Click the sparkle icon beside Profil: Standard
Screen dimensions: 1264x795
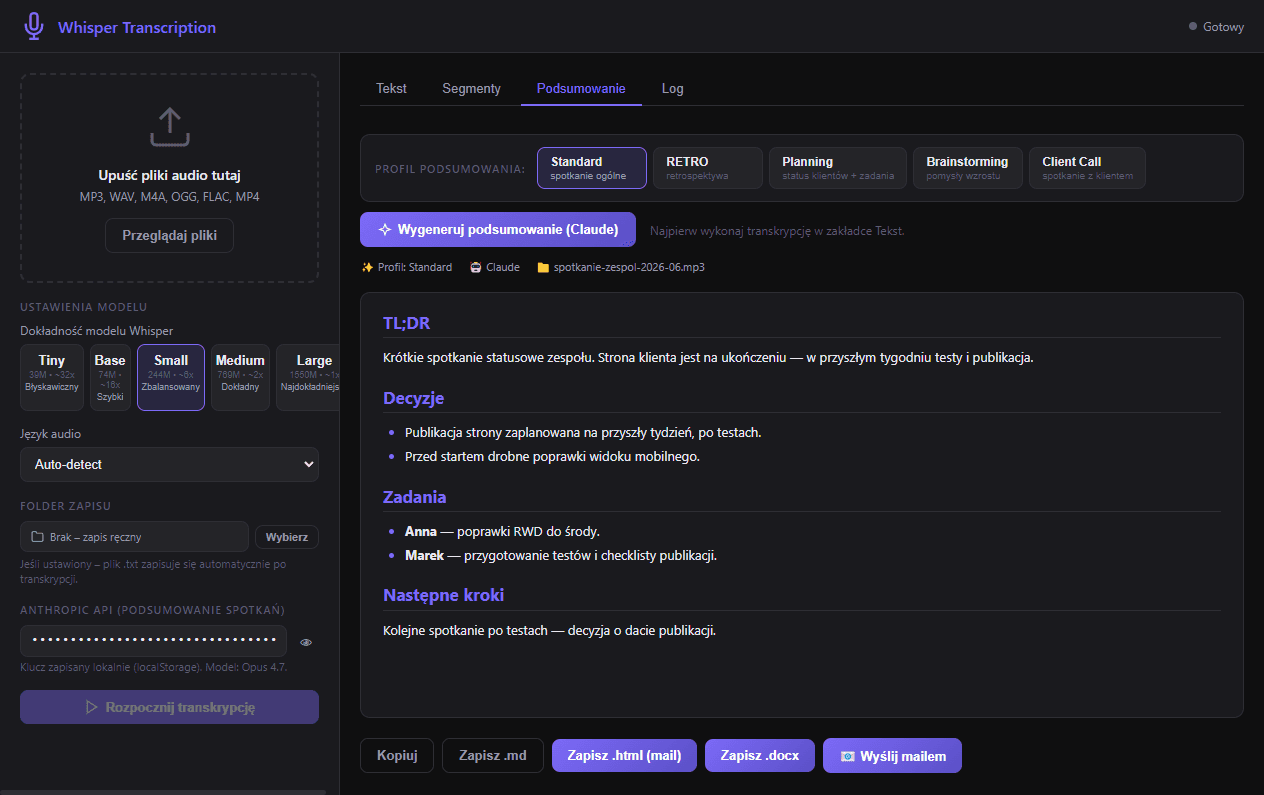coord(367,267)
